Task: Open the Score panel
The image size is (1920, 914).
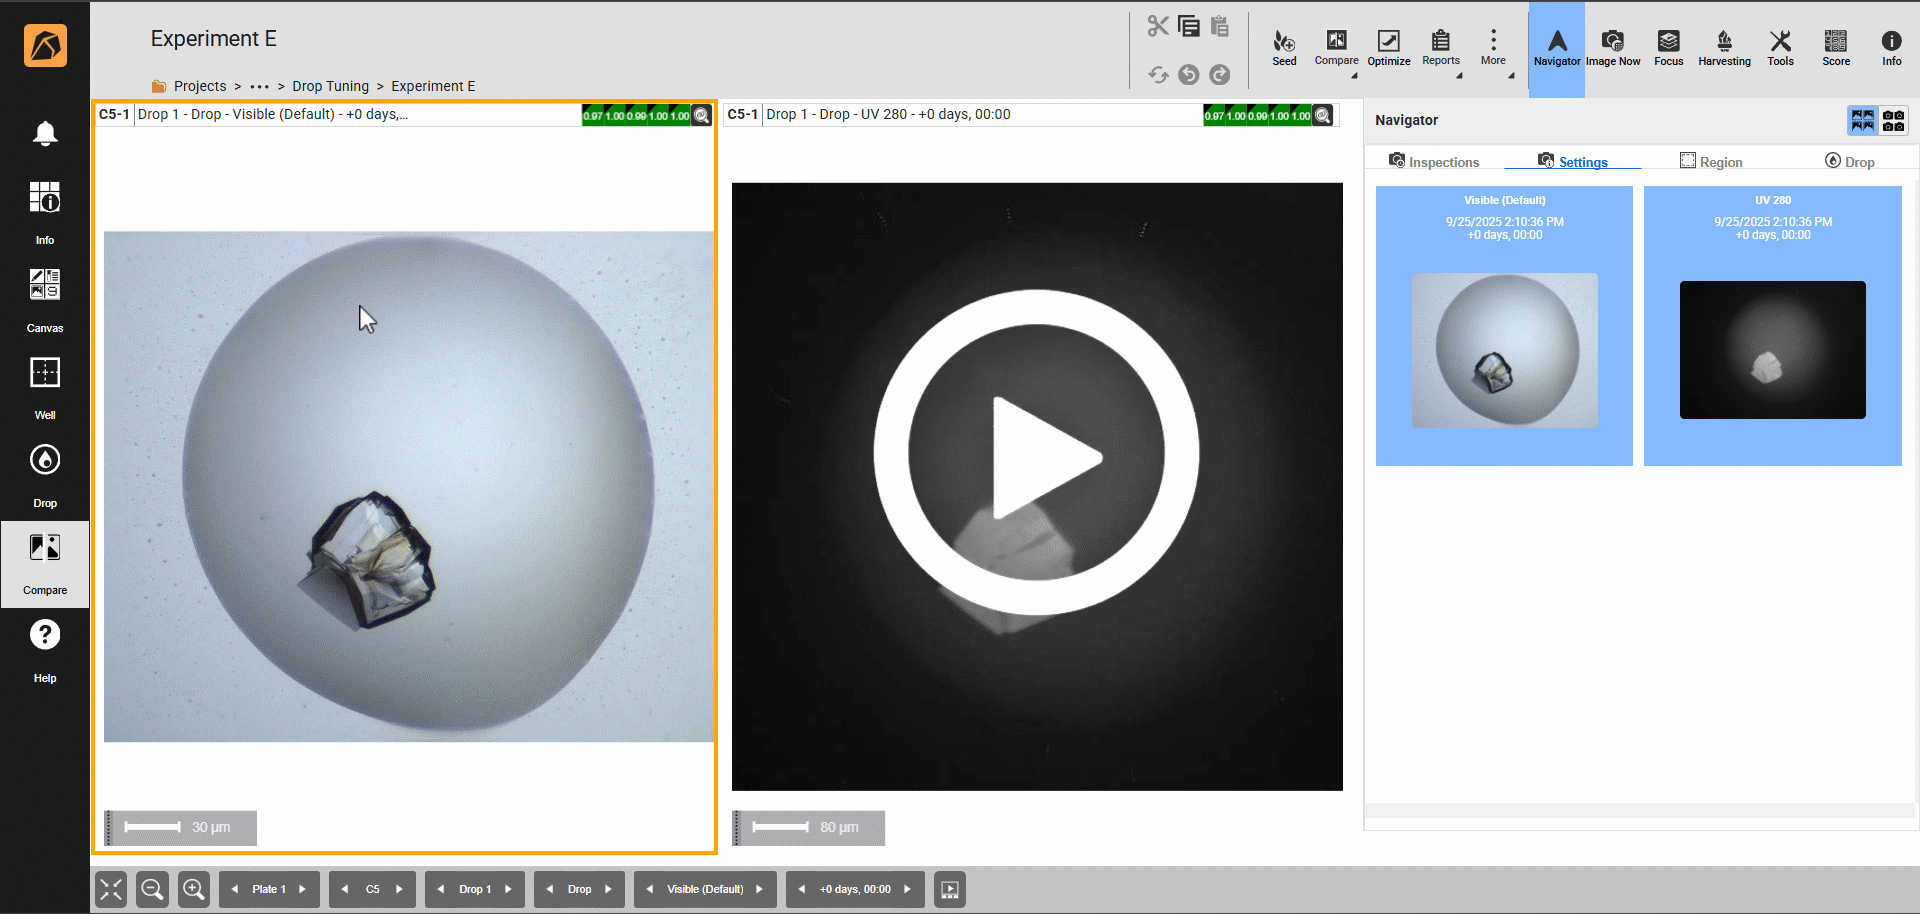Action: (x=1835, y=47)
